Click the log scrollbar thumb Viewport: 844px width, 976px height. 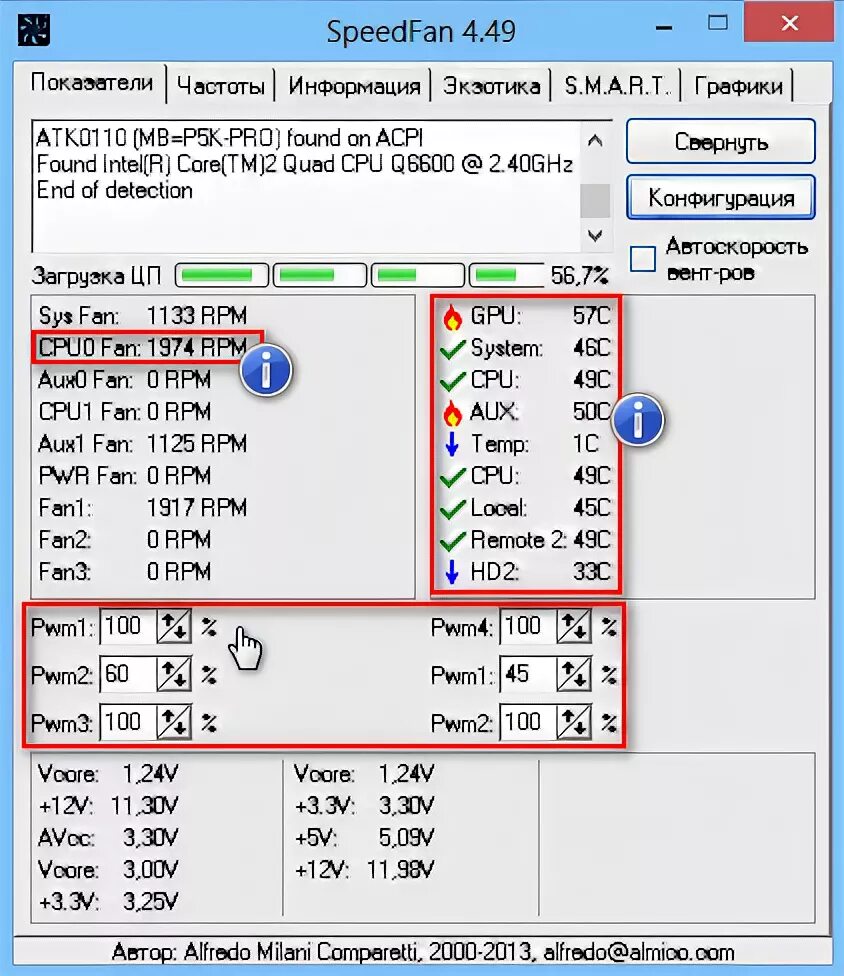click(595, 200)
